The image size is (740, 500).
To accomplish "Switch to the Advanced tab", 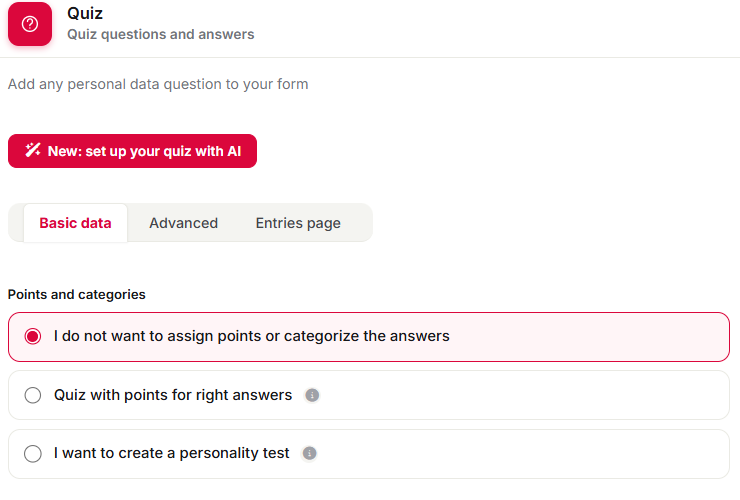I will coord(184,223).
